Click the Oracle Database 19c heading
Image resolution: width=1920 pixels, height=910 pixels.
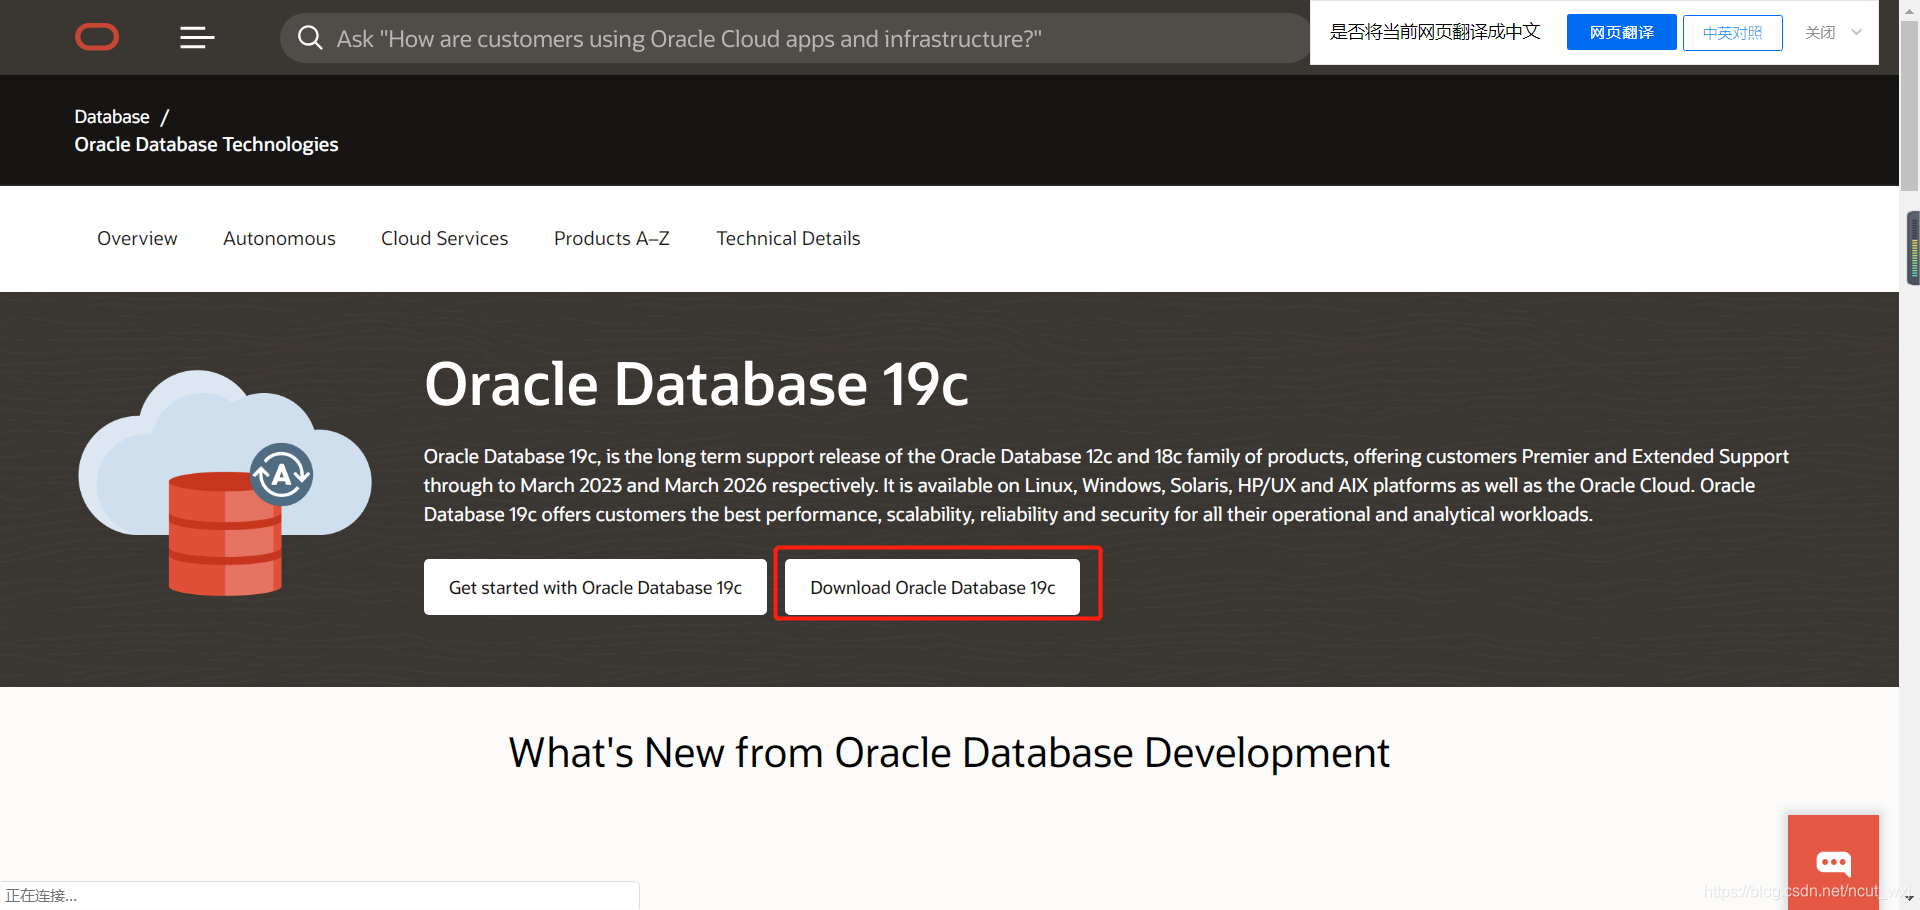pos(696,384)
